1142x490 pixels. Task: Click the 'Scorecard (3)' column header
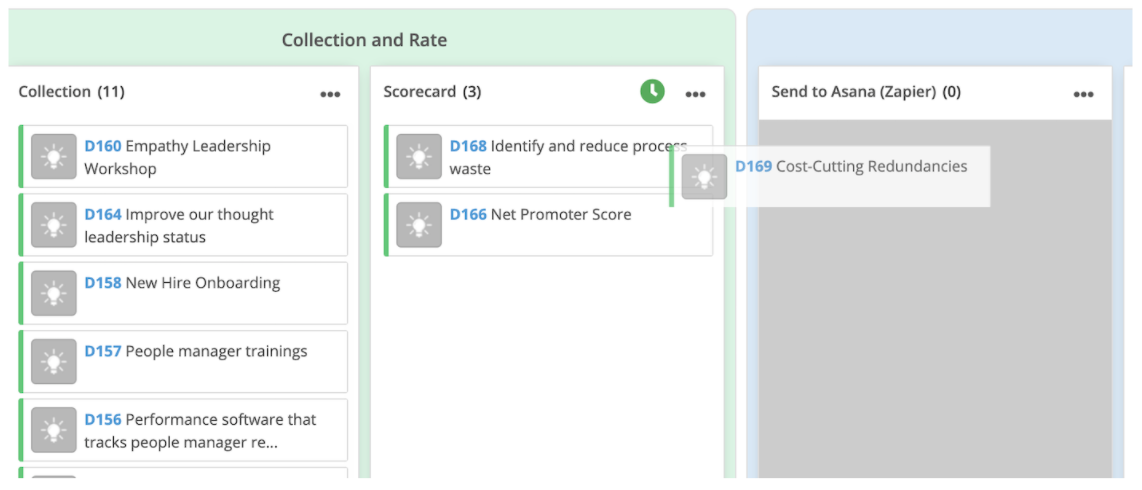pyautogui.click(x=432, y=92)
